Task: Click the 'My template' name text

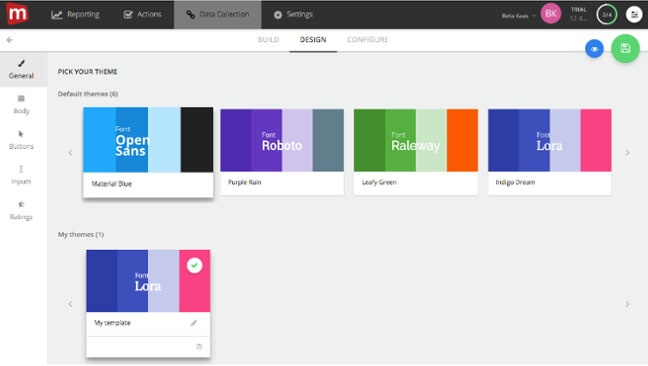Action: pos(112,323)
